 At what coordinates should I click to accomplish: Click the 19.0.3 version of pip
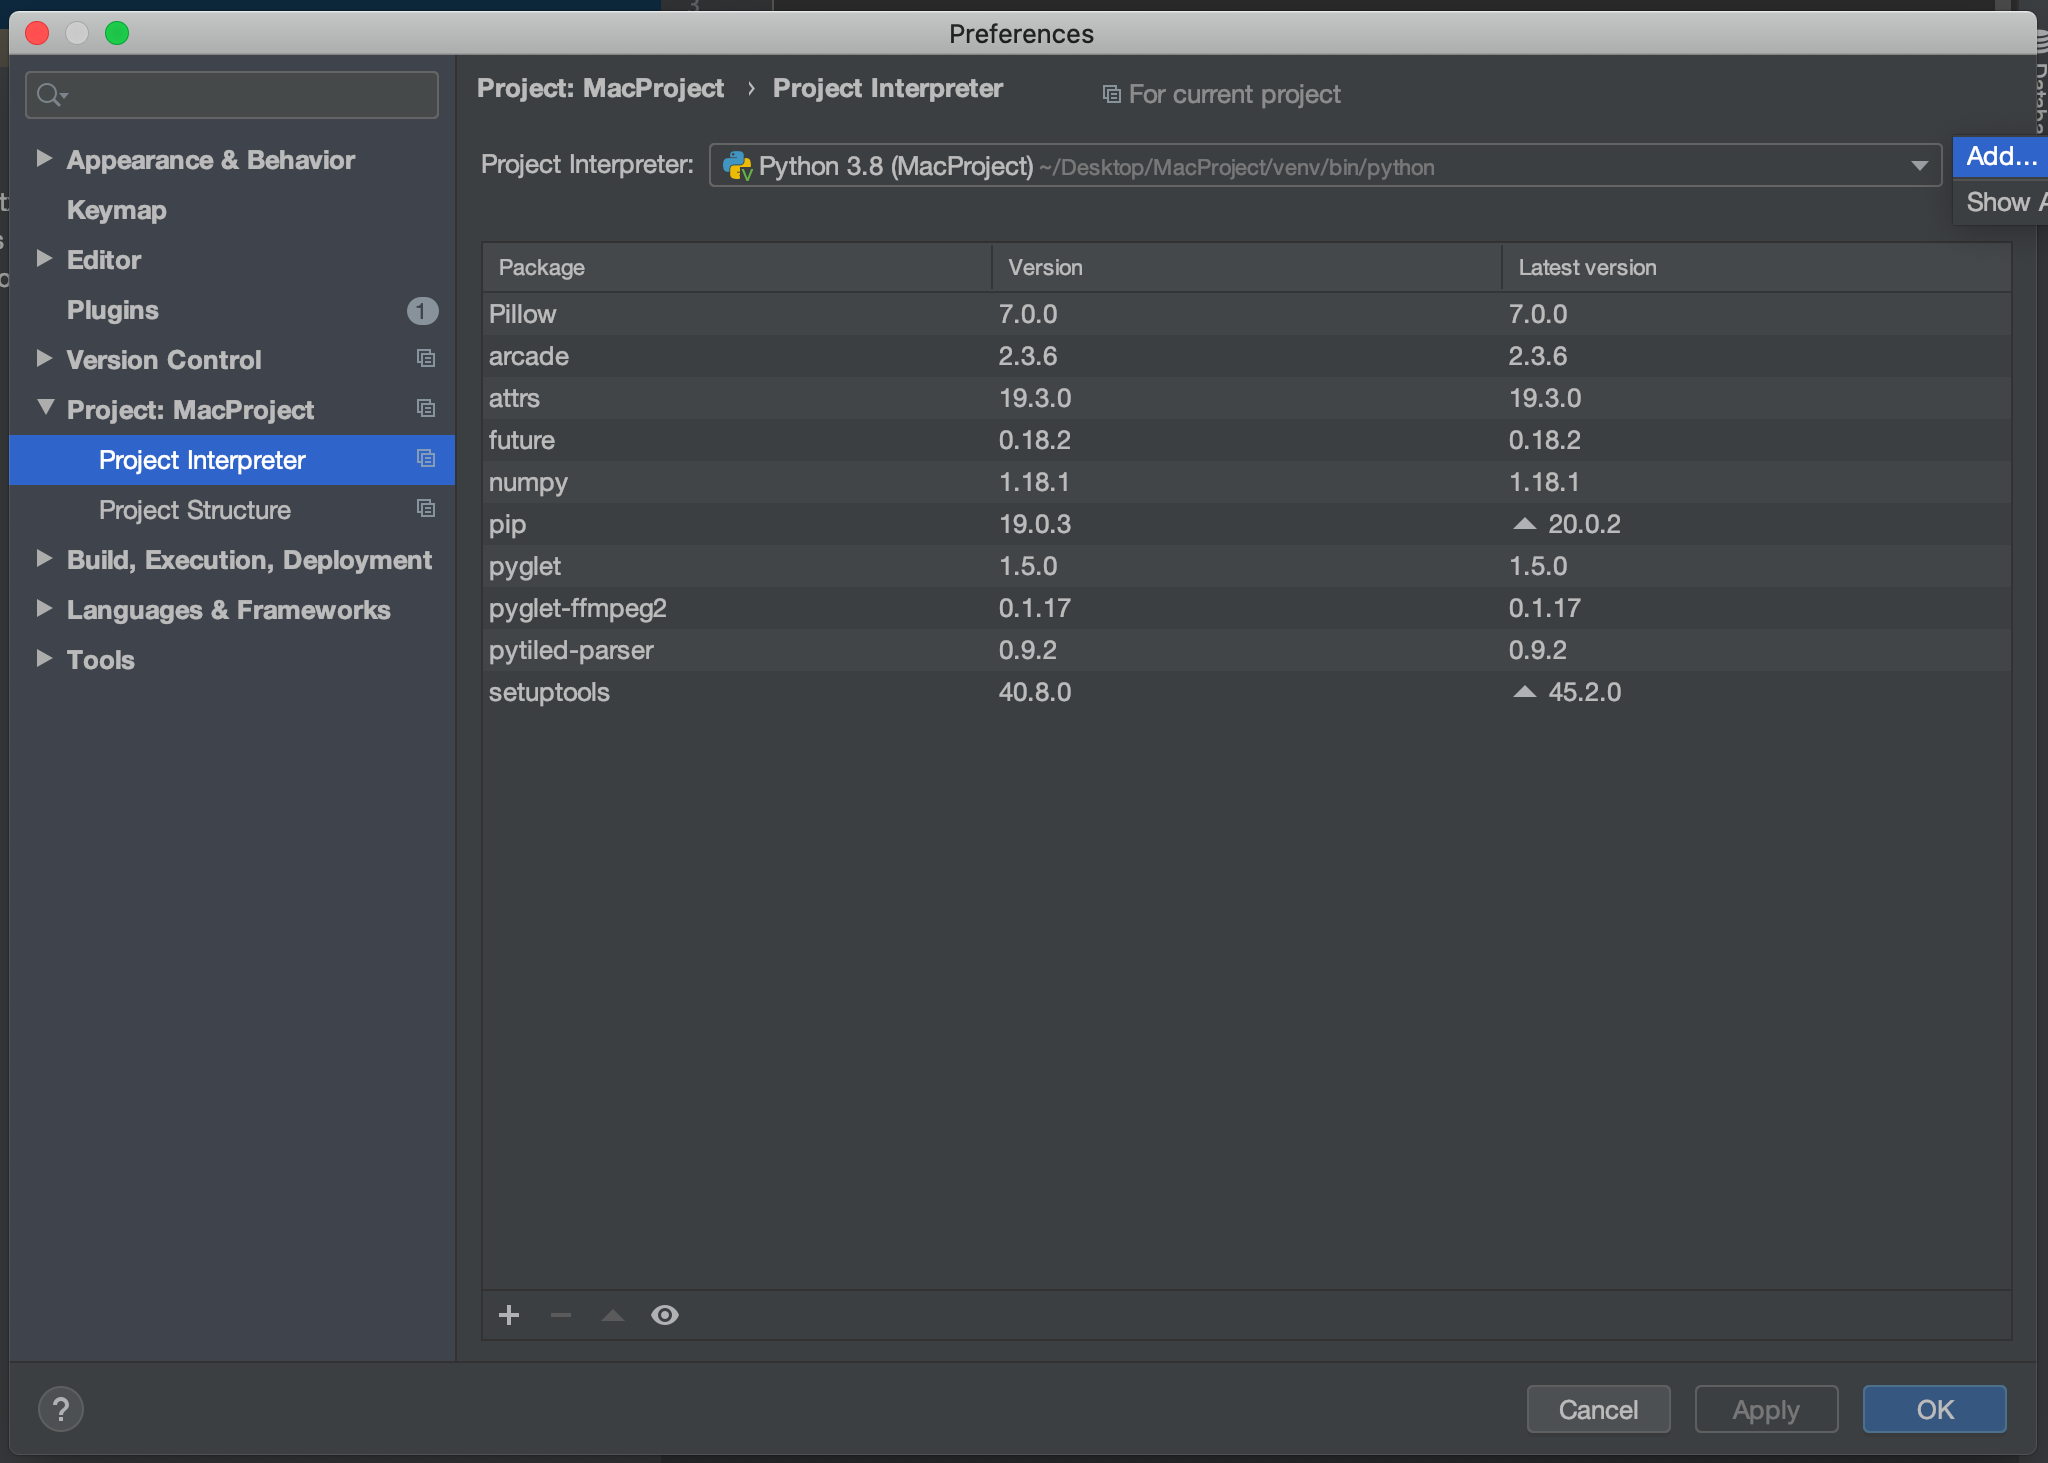point(1035,524)
